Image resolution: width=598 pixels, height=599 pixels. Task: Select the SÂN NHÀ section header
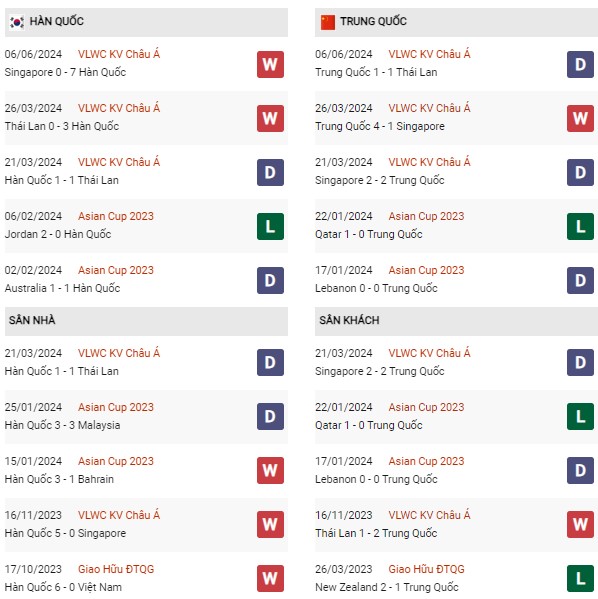point(146,321)
